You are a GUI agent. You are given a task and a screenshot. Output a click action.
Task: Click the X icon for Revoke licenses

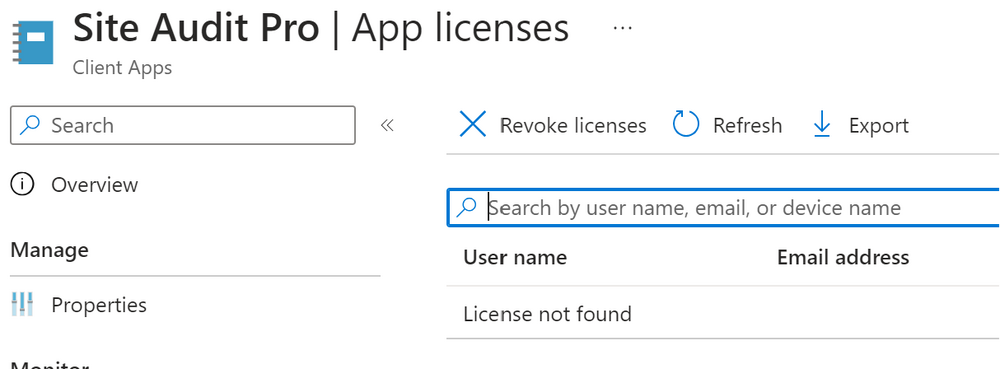coord(473,124)
